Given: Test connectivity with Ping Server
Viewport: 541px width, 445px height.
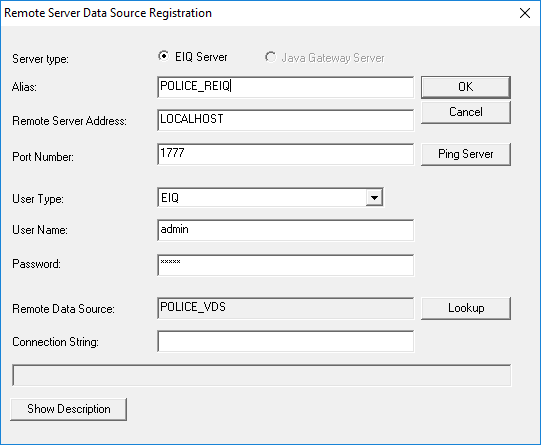Looking at the screenshot, I should 465,154.
